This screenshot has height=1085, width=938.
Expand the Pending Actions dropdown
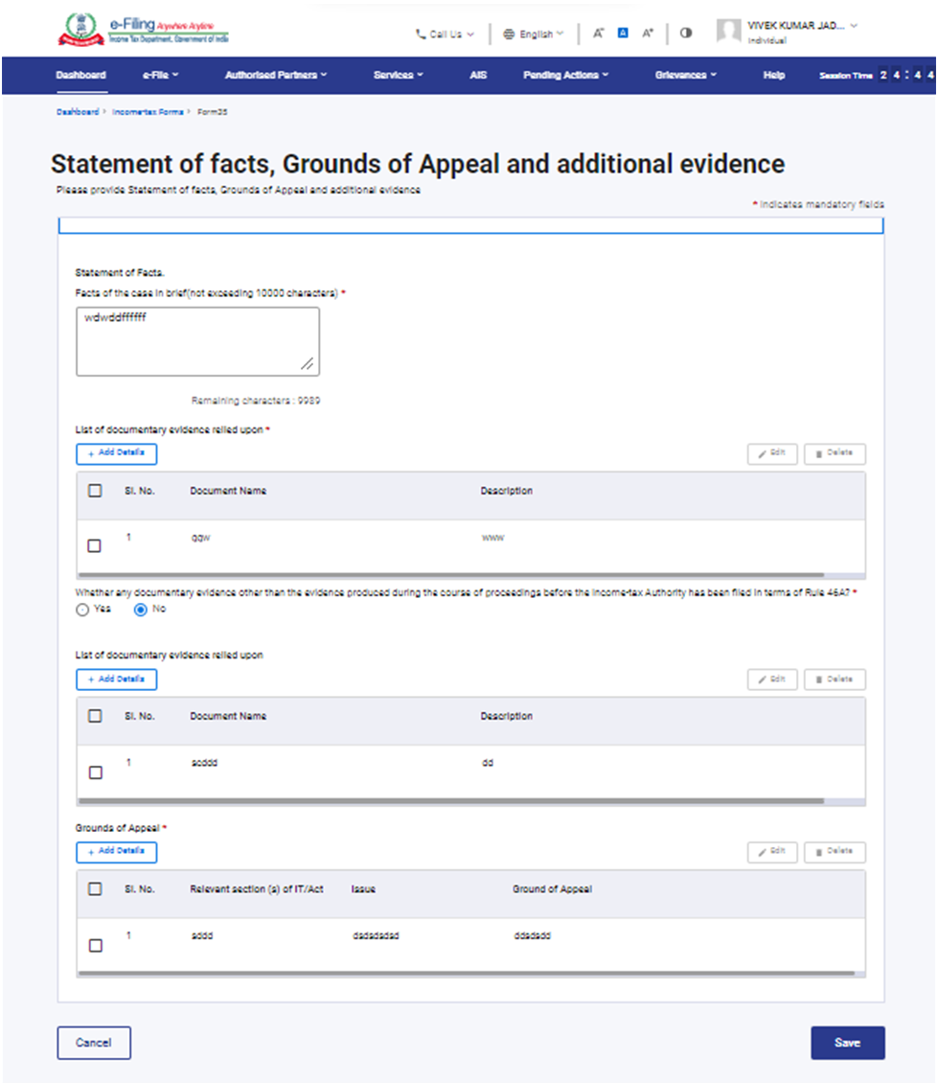coord(565,75)
